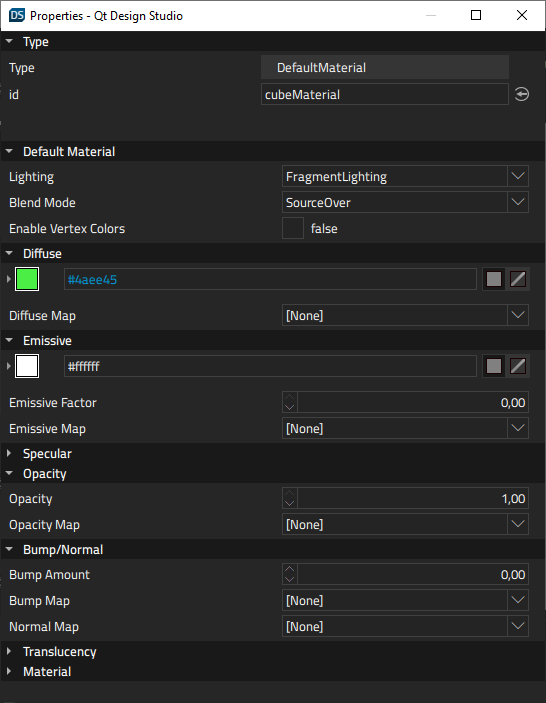Click the id field cubeMaterial
Image resolution: width=546 pixels, height=703 pixels.
point(385,94)
